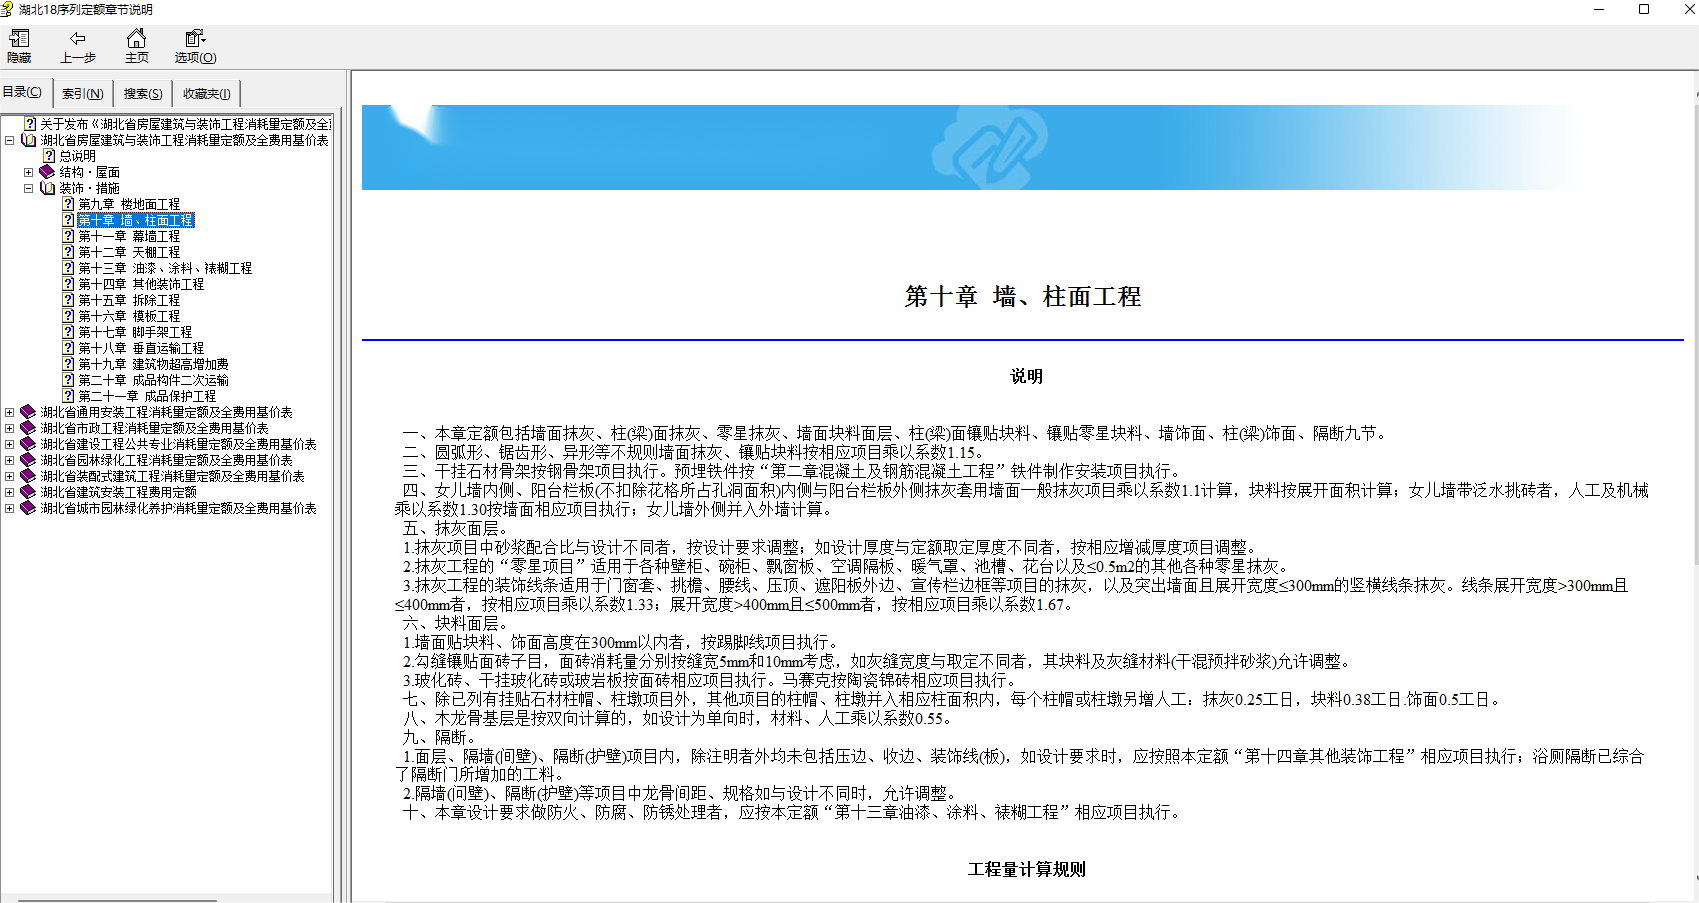Click the 上一步 (Back) arrow icon
Image resolution: width=1699 pixels, height=903 pixels.
pyautogui.click(x=77, y=39)
